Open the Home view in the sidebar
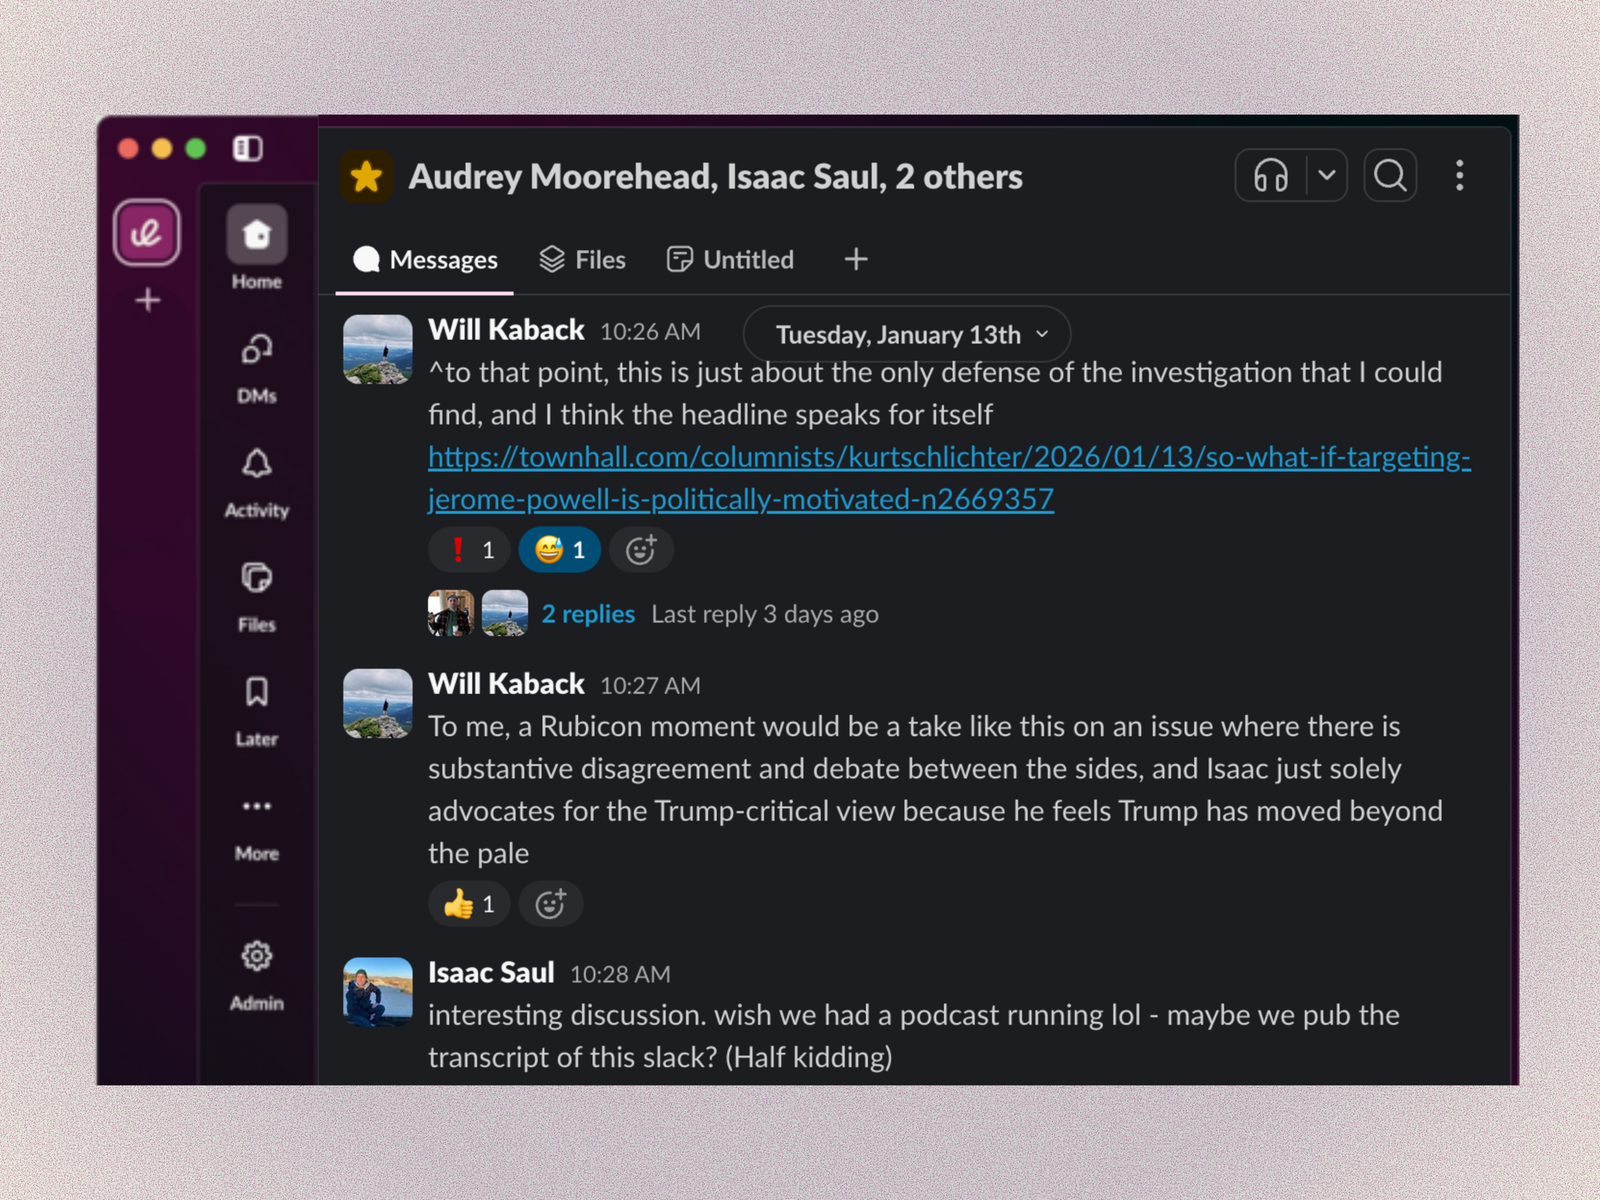Image resolution: width=1600 pixels, height=1200 pixels. point(256,236)
